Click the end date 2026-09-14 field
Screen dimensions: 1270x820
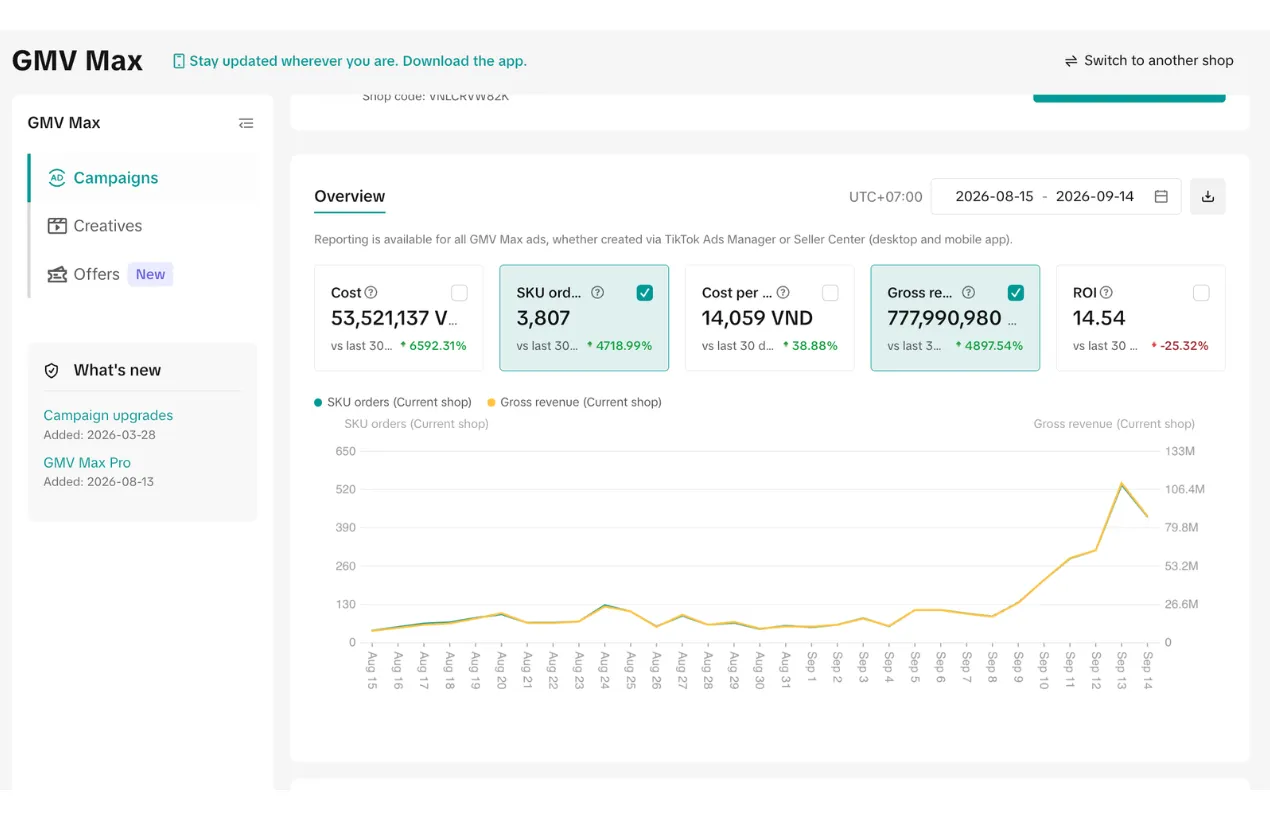click(1095, 196)
